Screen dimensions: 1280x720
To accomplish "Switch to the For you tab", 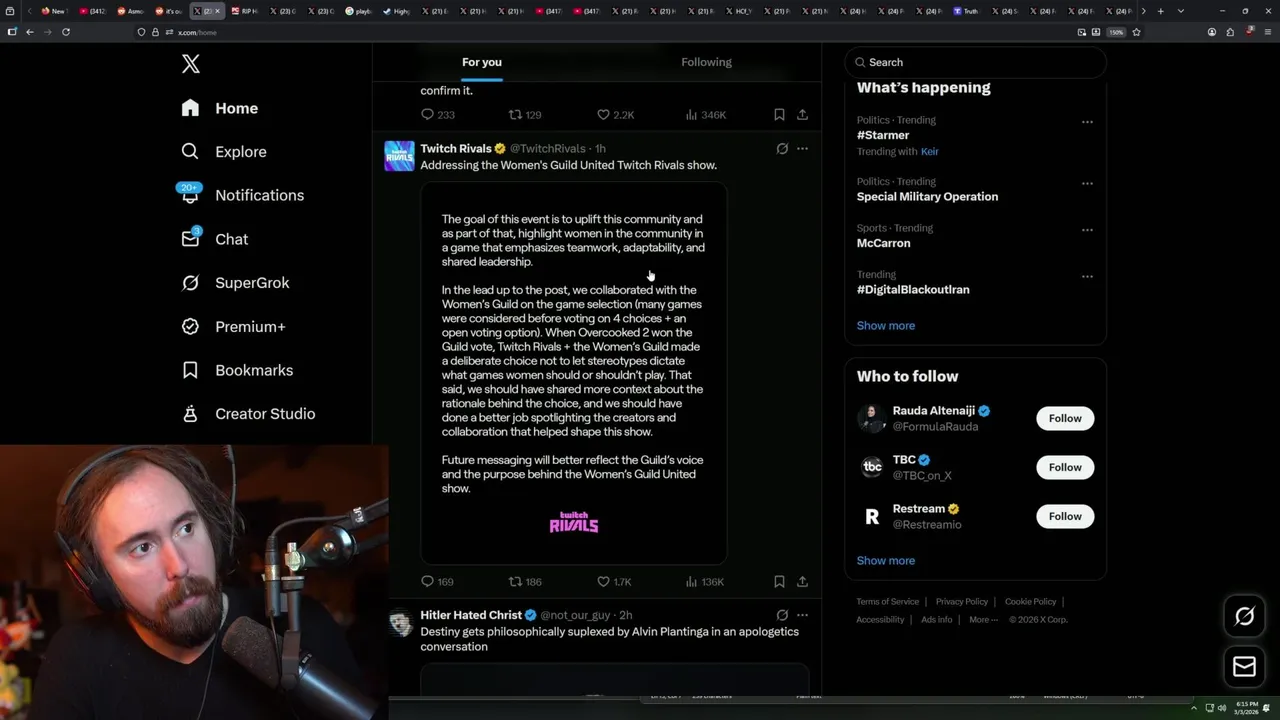I will [x=482, y=62].
